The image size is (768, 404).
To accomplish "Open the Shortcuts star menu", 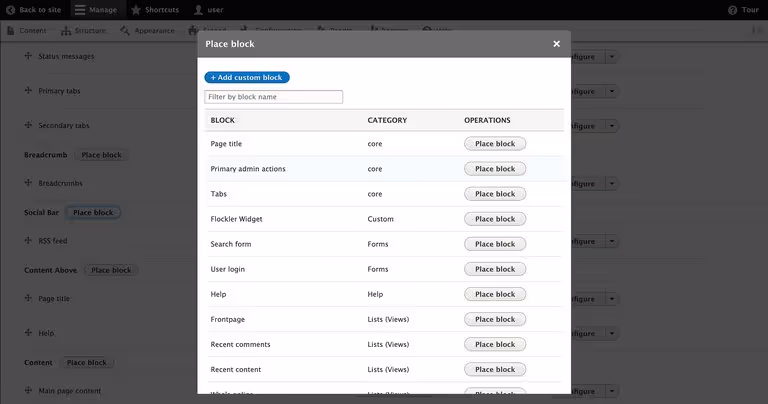I will (x=155, y=10).
